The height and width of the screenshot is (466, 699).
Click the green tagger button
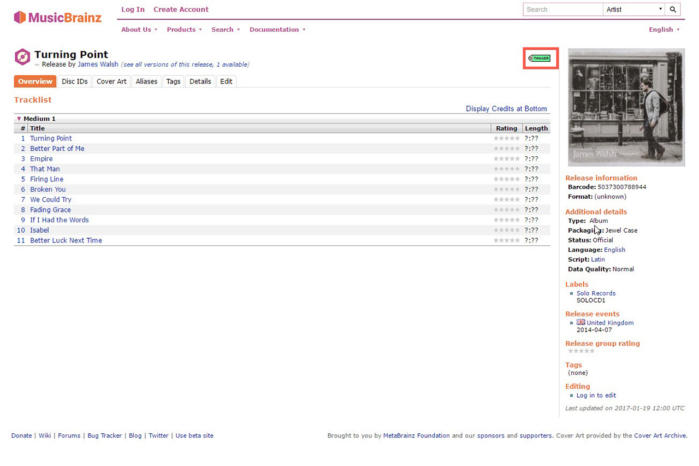[539, 58]
